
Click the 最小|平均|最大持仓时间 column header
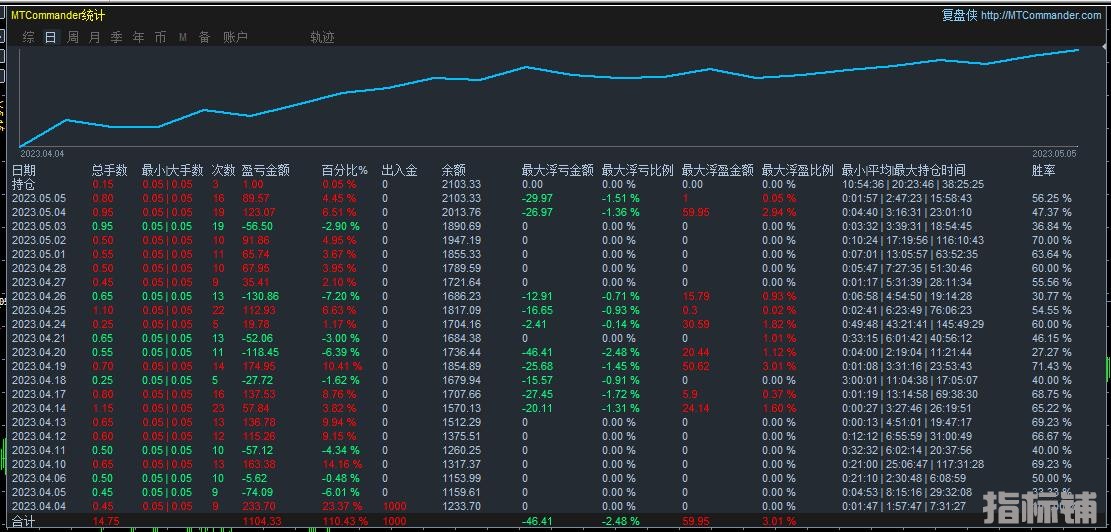(903, 170)
